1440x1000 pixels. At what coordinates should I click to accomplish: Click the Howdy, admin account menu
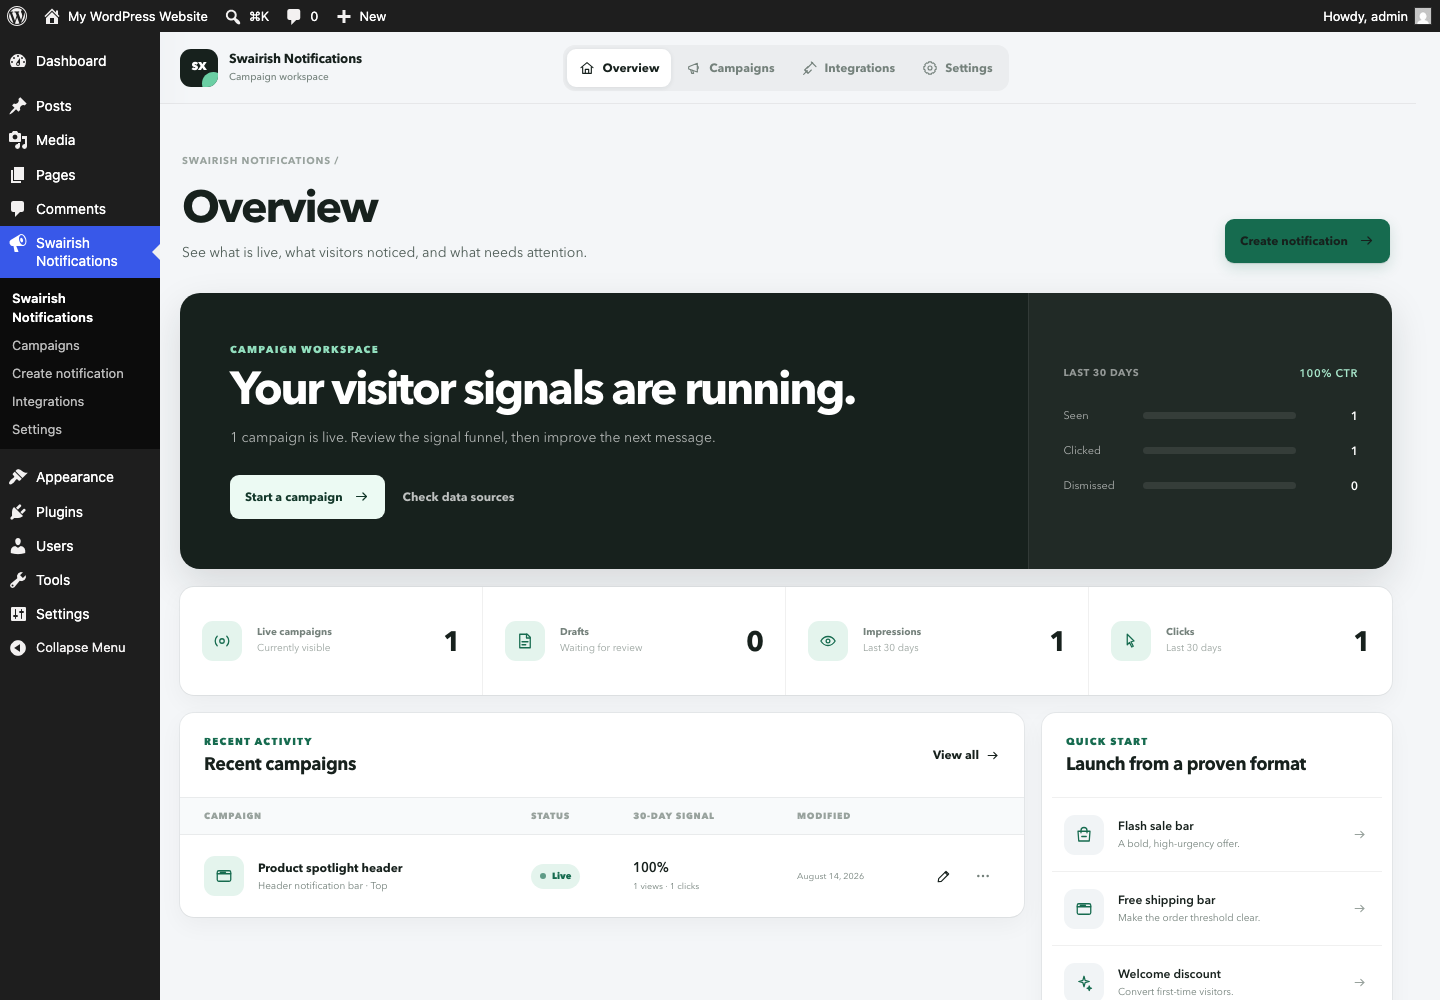[1376, 16]
